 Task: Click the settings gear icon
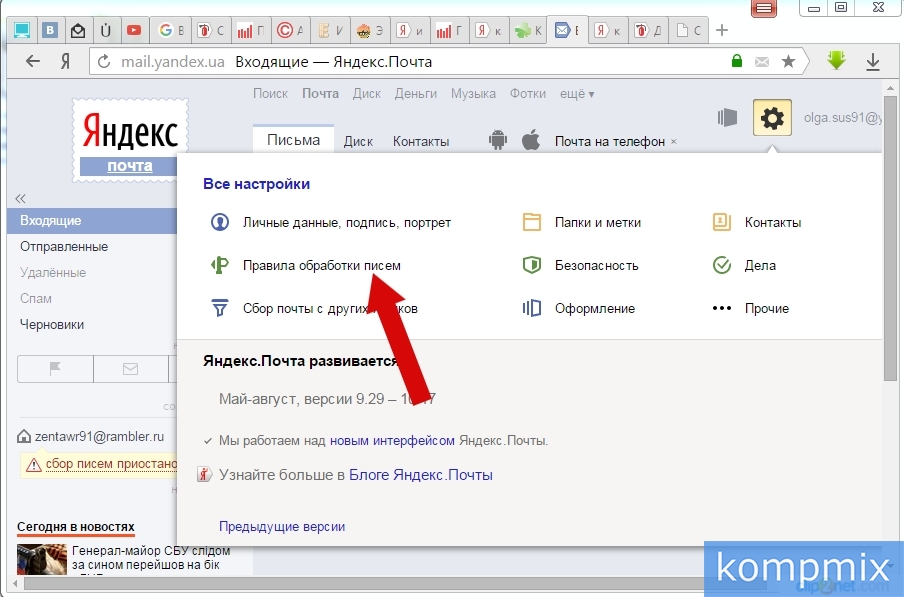pos(772,119)
